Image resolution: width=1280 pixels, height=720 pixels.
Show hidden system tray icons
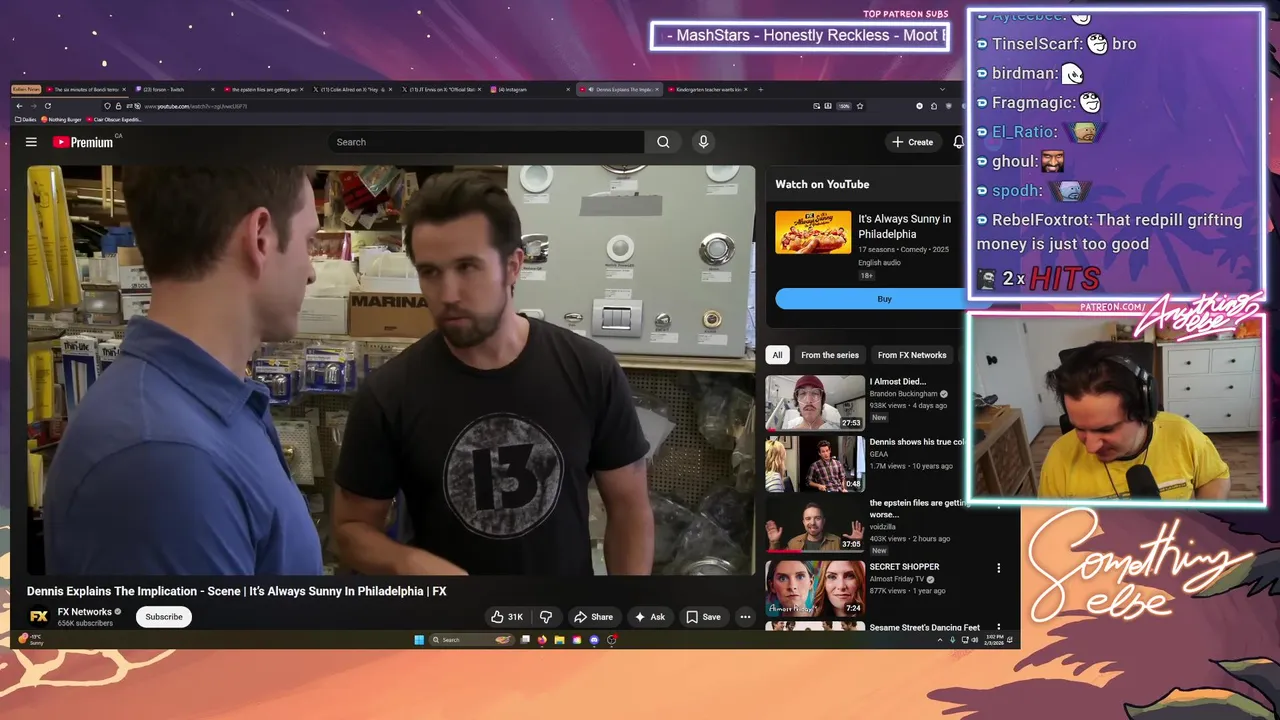pos(939,640)
